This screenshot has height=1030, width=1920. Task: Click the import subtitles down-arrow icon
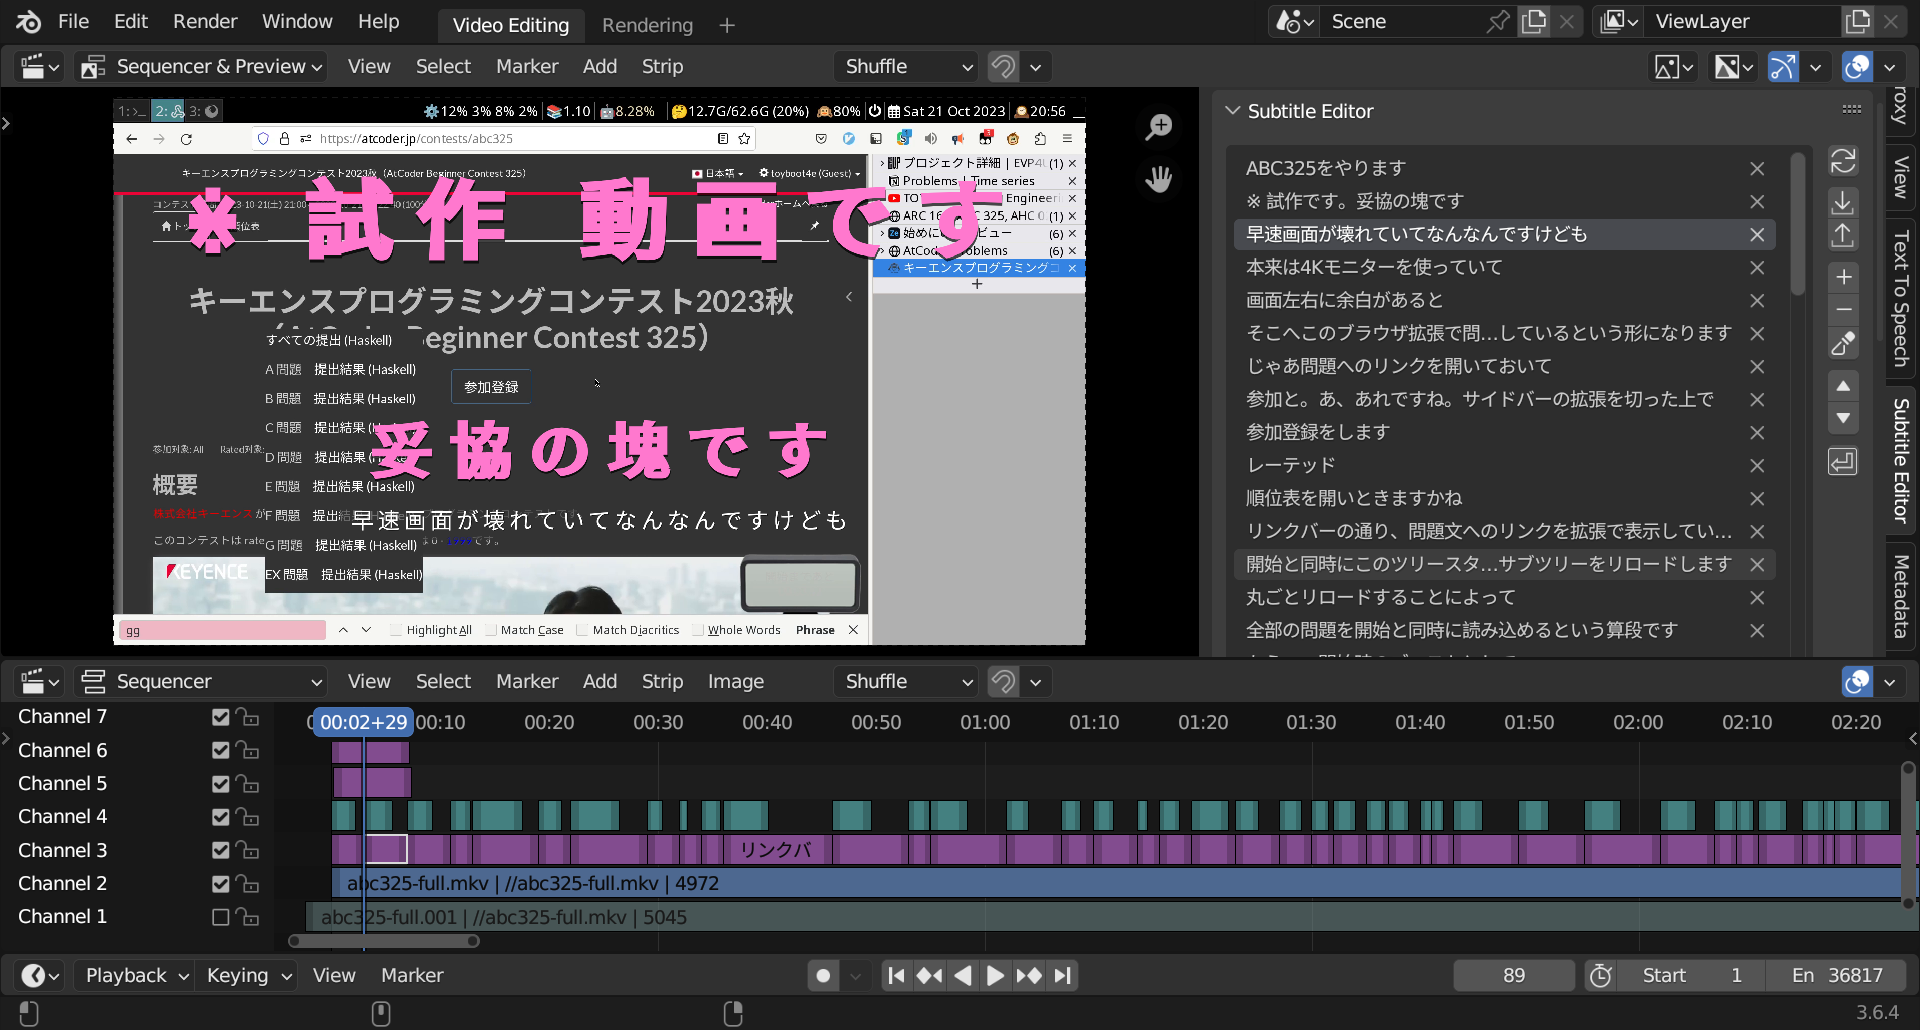pos(1843,201)
